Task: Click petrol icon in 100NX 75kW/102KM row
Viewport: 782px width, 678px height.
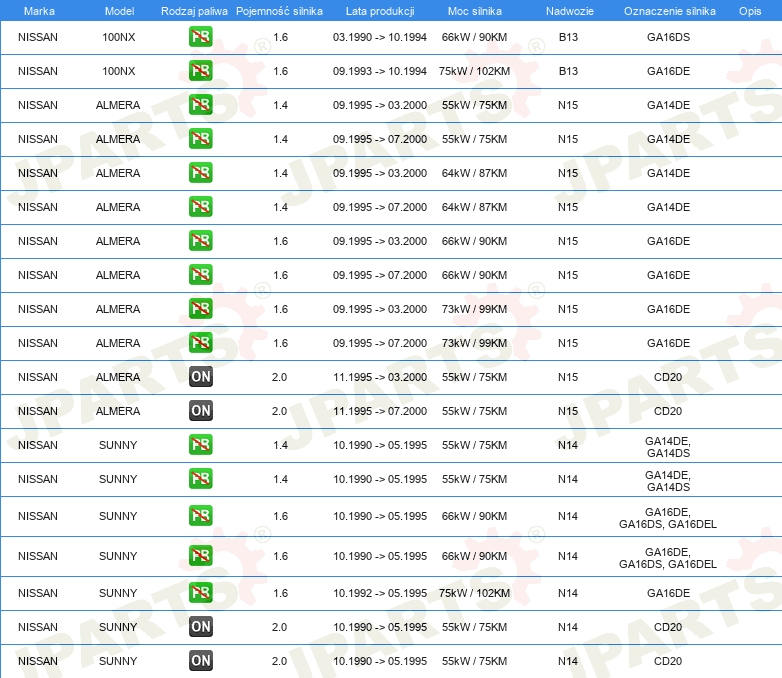Action: pyautogui.click(x=200, y=71)
